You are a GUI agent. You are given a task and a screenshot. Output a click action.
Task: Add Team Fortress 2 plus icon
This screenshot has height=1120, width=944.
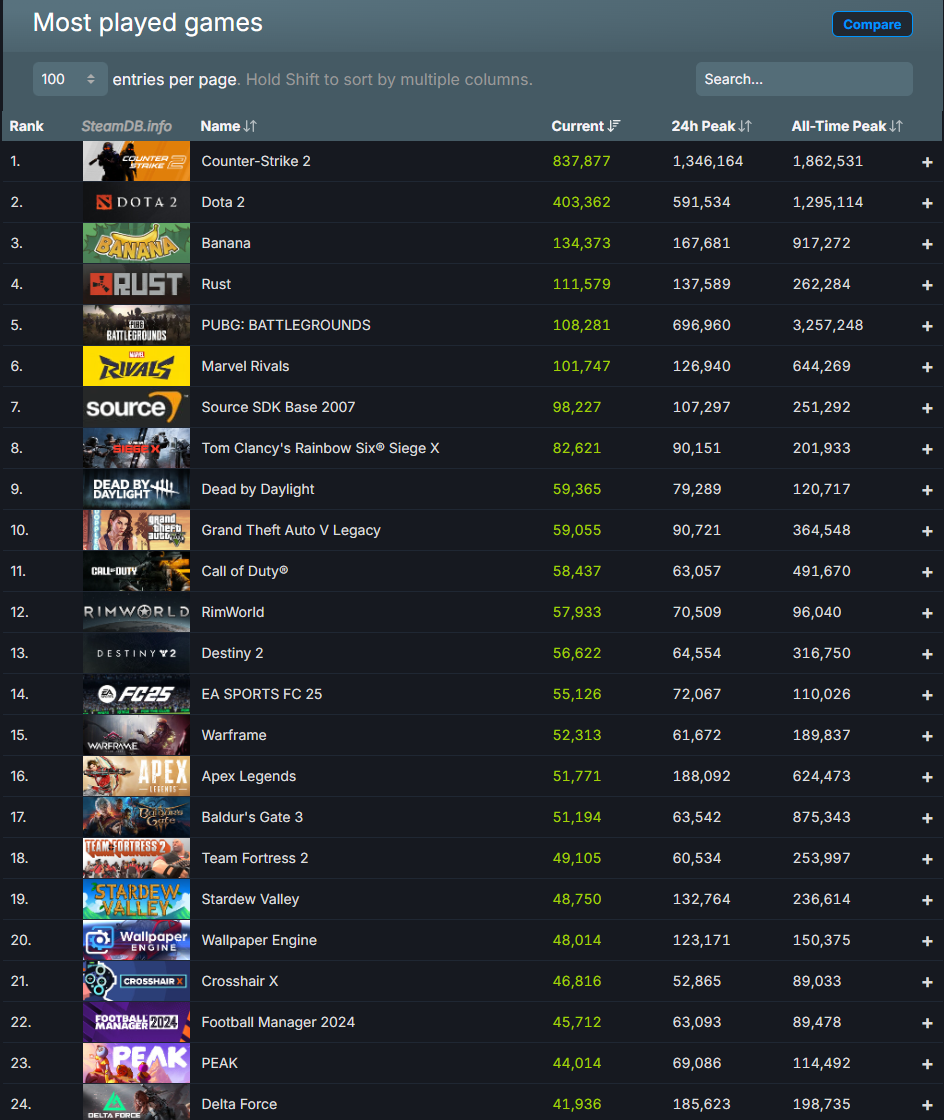click(927, 859)
